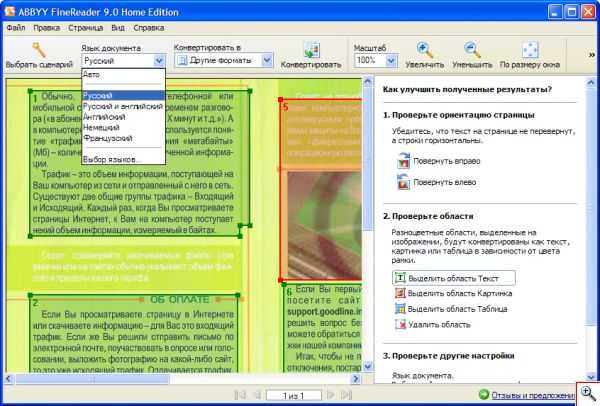Click the Выбрать сценарий wand icon

[x=39, y=50]
